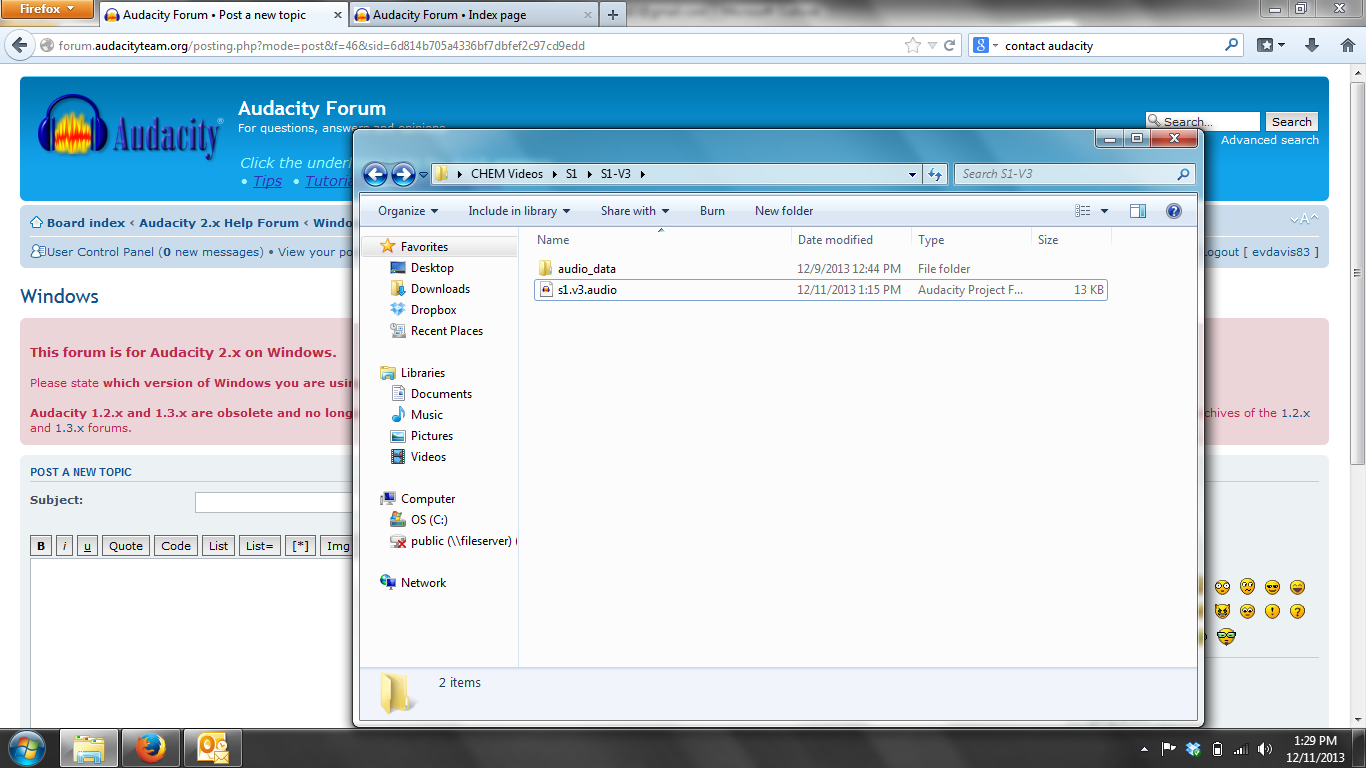Toggle the preview pane icon
The width and height of the screenshot is (1366, 768).
pos(1138,211)
